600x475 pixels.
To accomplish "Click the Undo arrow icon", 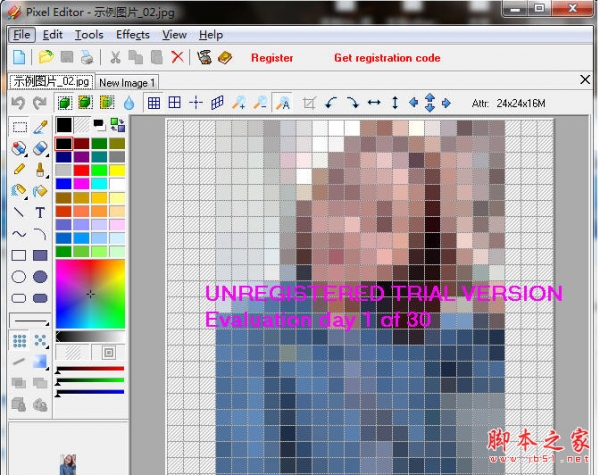I will 18,103.
